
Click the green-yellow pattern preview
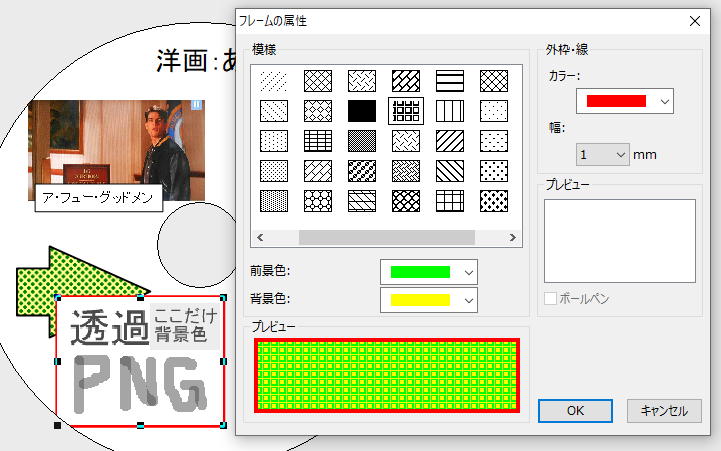click(387, 375)
